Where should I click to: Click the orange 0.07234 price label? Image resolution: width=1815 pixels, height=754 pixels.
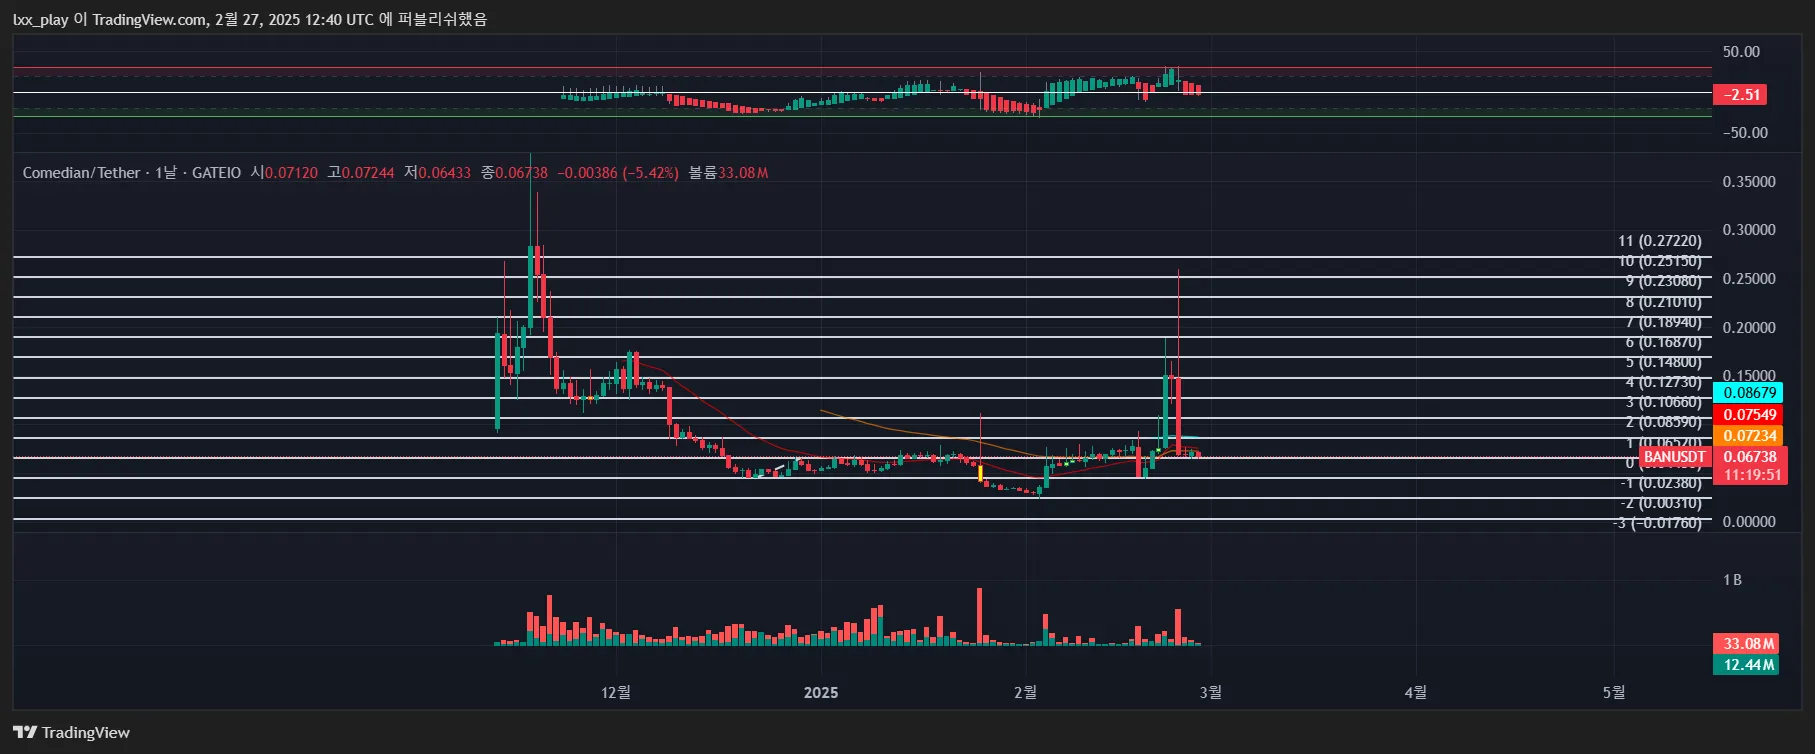coord(1748,436)
